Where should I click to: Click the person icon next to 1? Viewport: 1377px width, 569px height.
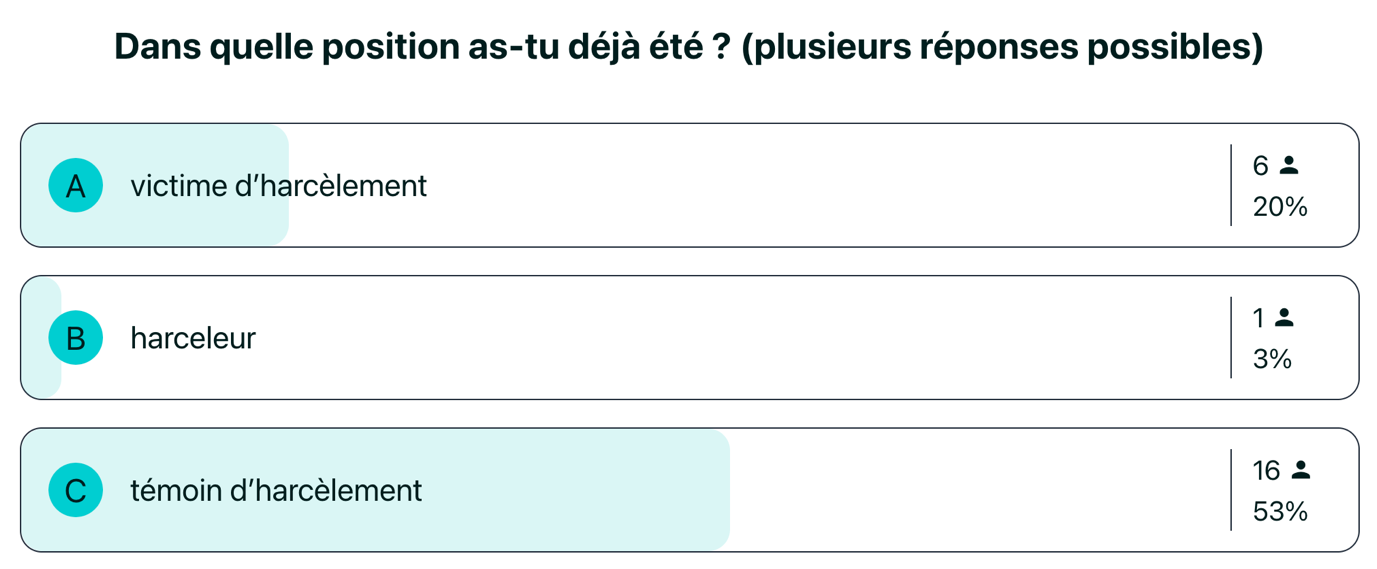[x=1285, y=317]
